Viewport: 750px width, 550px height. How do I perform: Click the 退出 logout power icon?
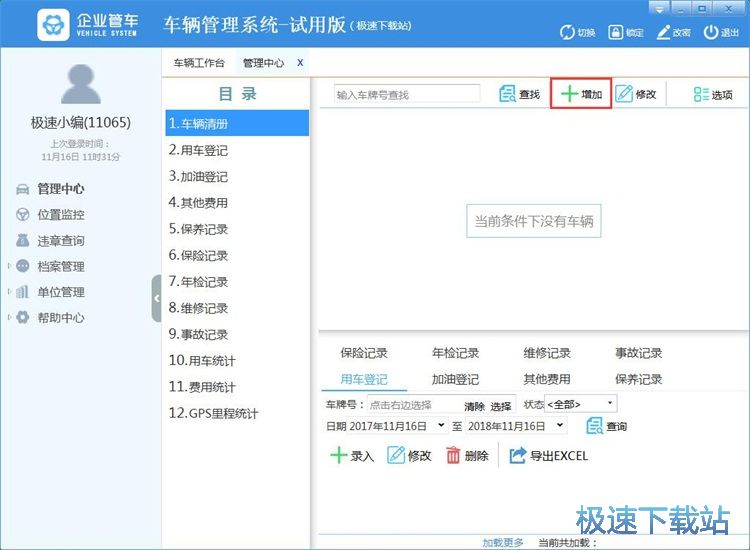(x=711, y=32)
